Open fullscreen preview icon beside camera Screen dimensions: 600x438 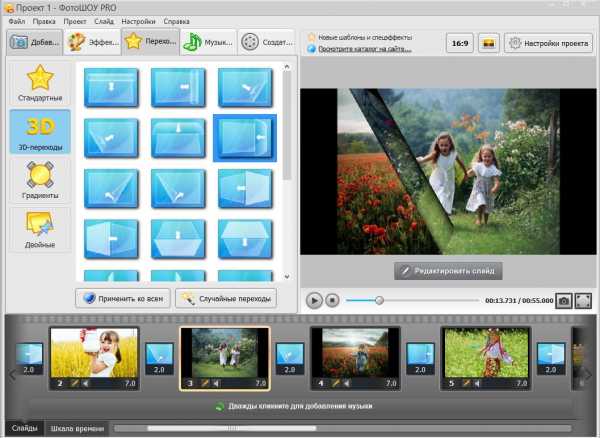(x=583, y=301)
